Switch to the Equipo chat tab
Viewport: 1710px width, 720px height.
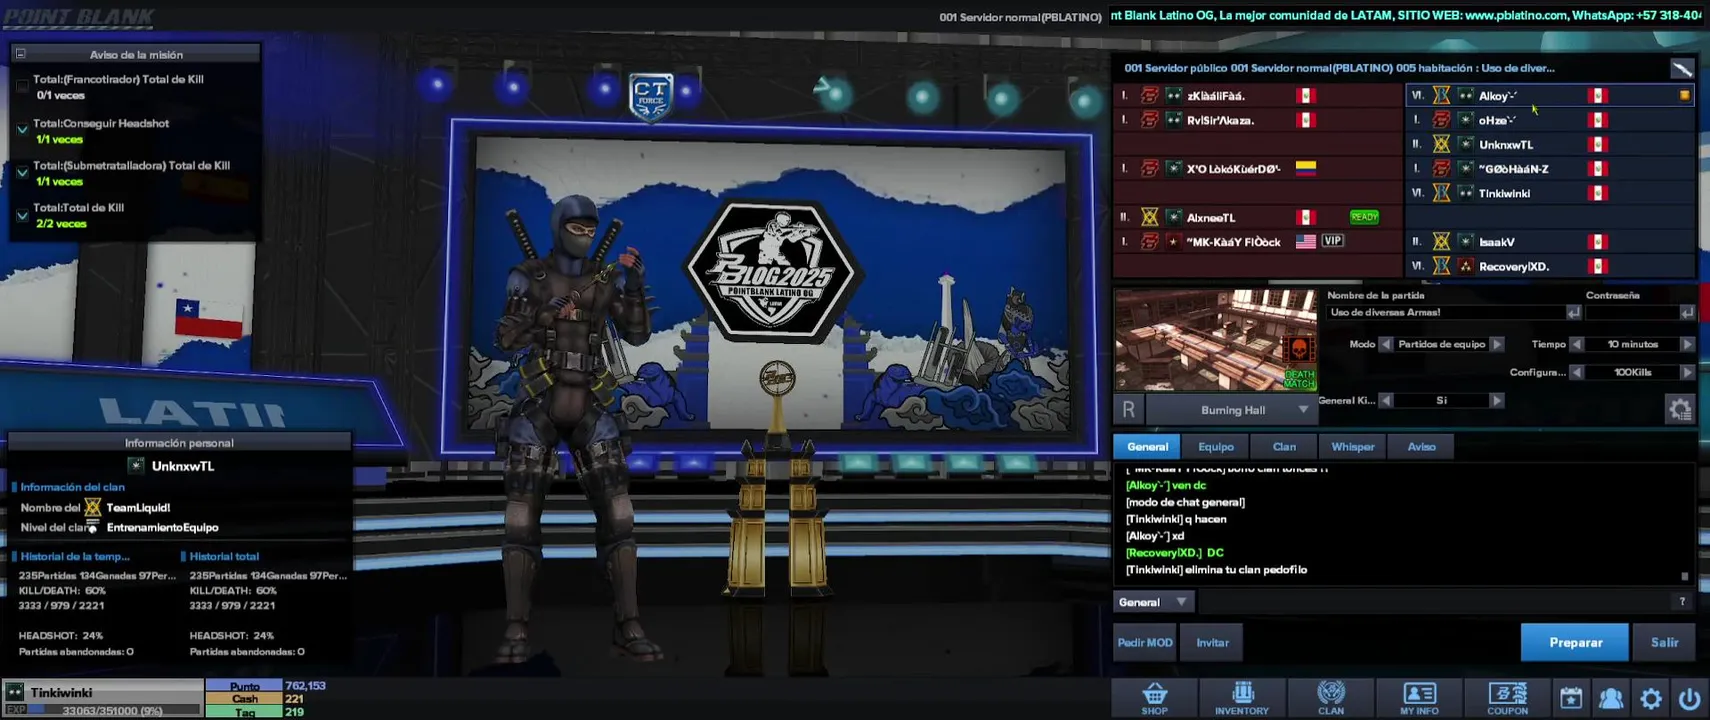[x=1216, y=446]
